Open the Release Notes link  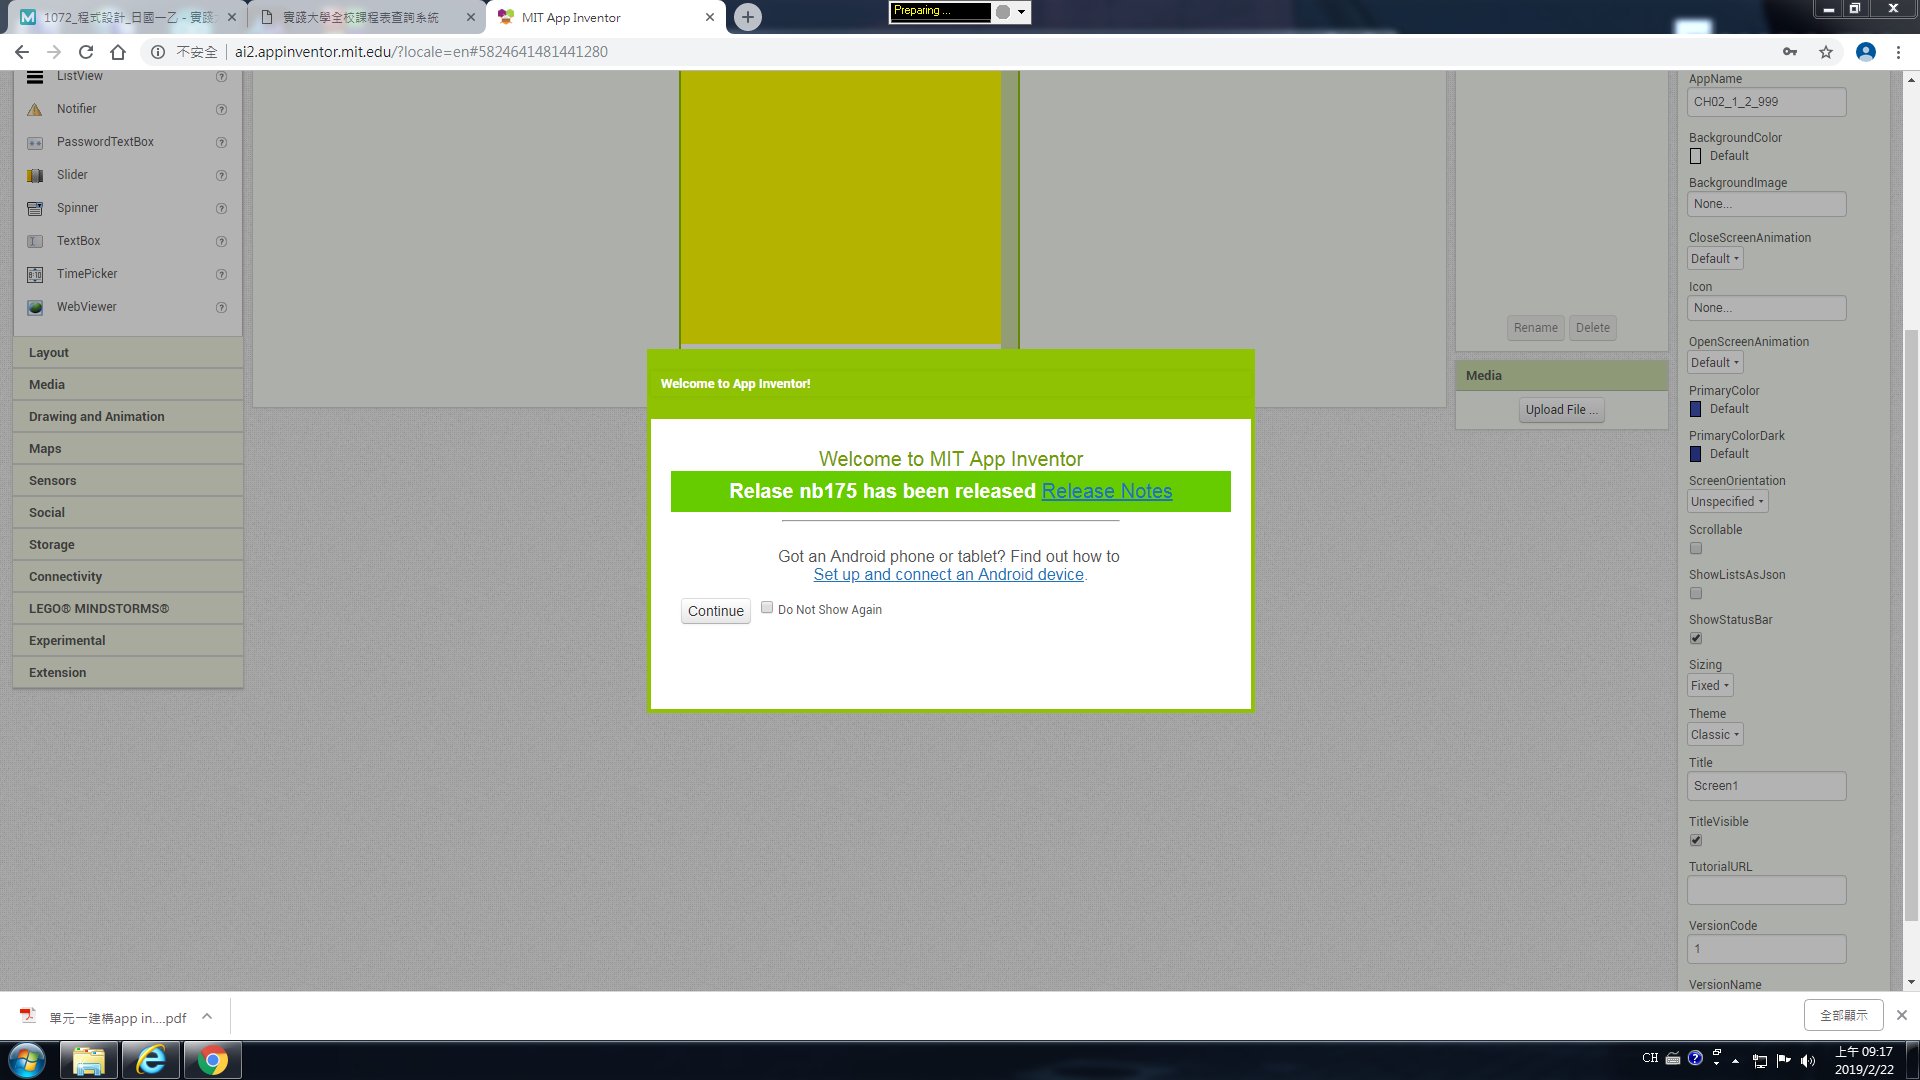point(1107,491)
